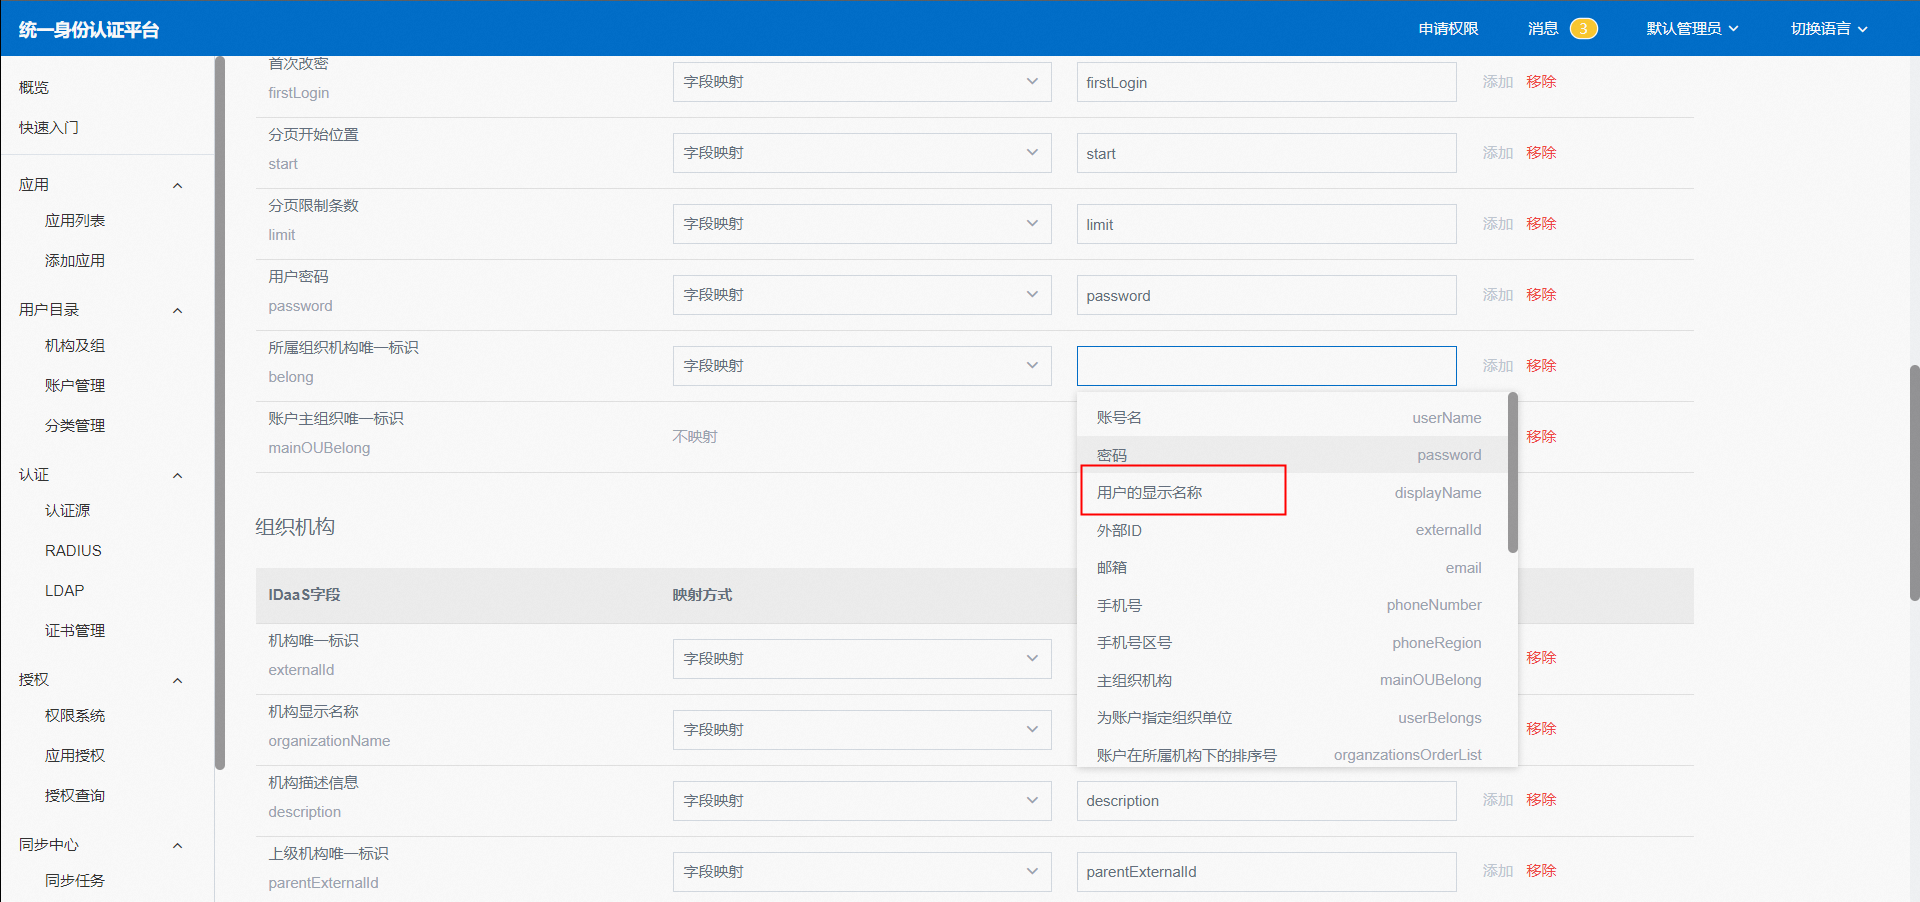Collapse the 同步中心 section chevron
This screenshot has height=902, width=1920.
[177, 845]
